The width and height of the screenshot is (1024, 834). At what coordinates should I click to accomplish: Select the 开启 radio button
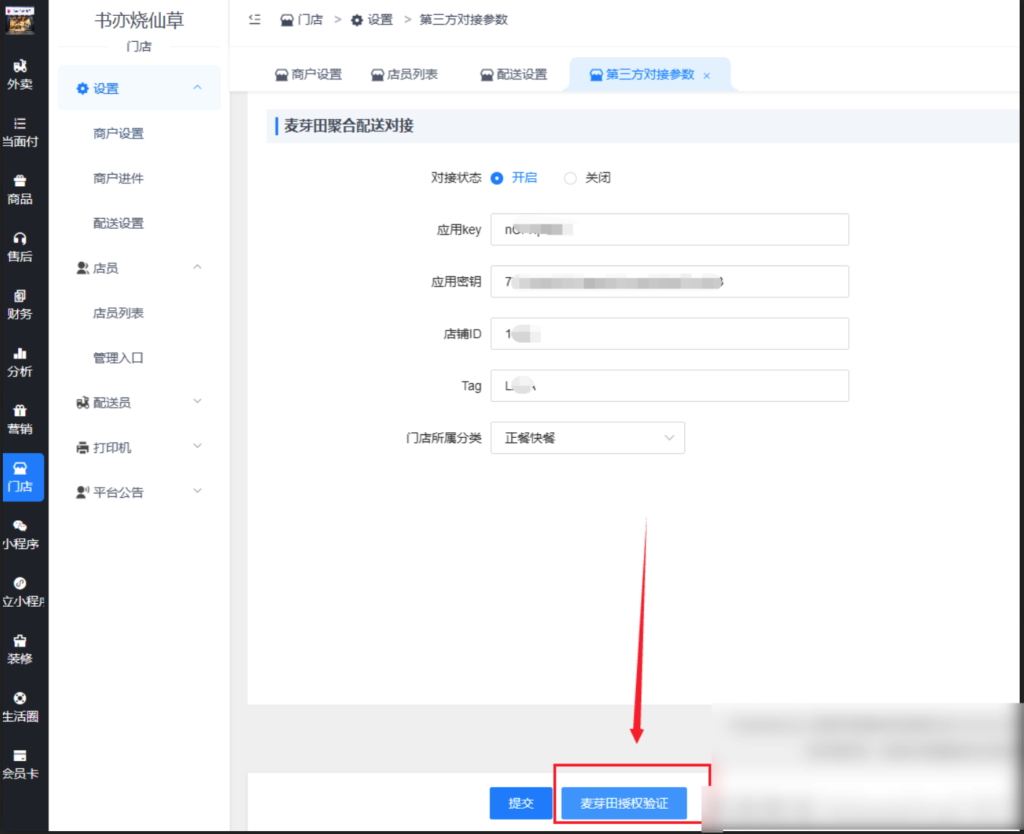tap(499, 178)
